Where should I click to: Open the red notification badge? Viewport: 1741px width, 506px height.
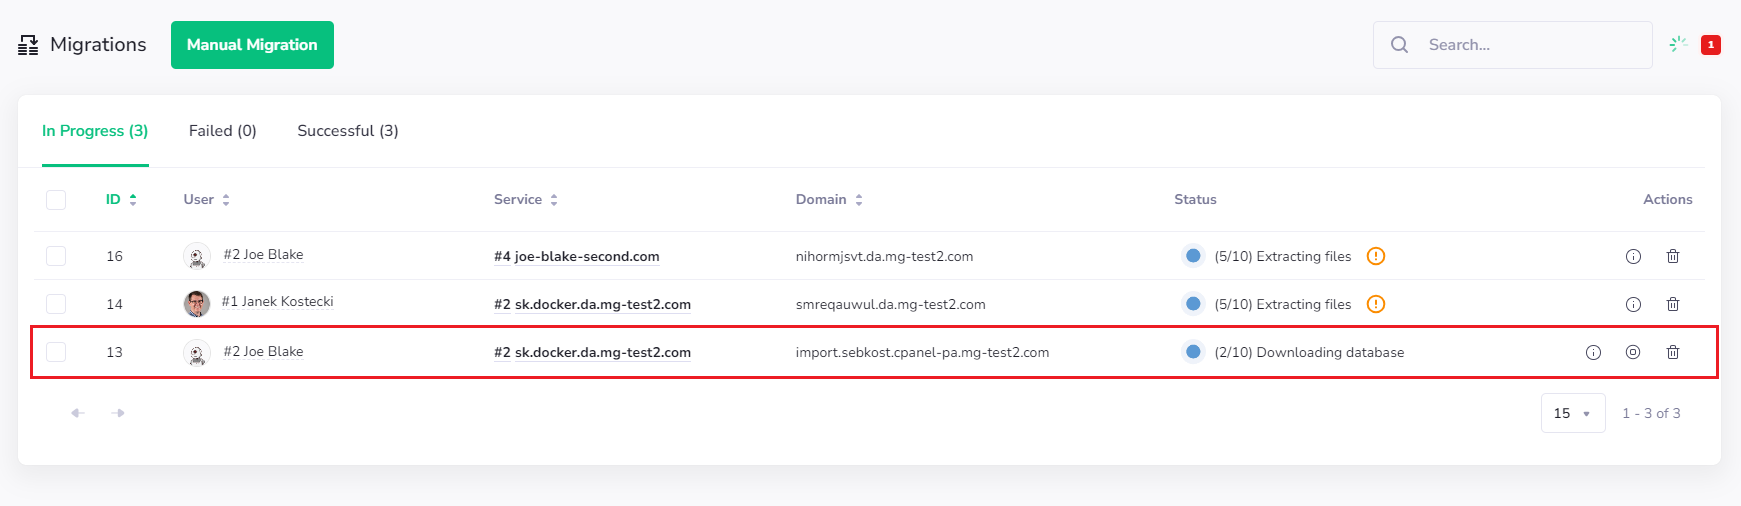pyautogui.click(x=1711, y=45)
